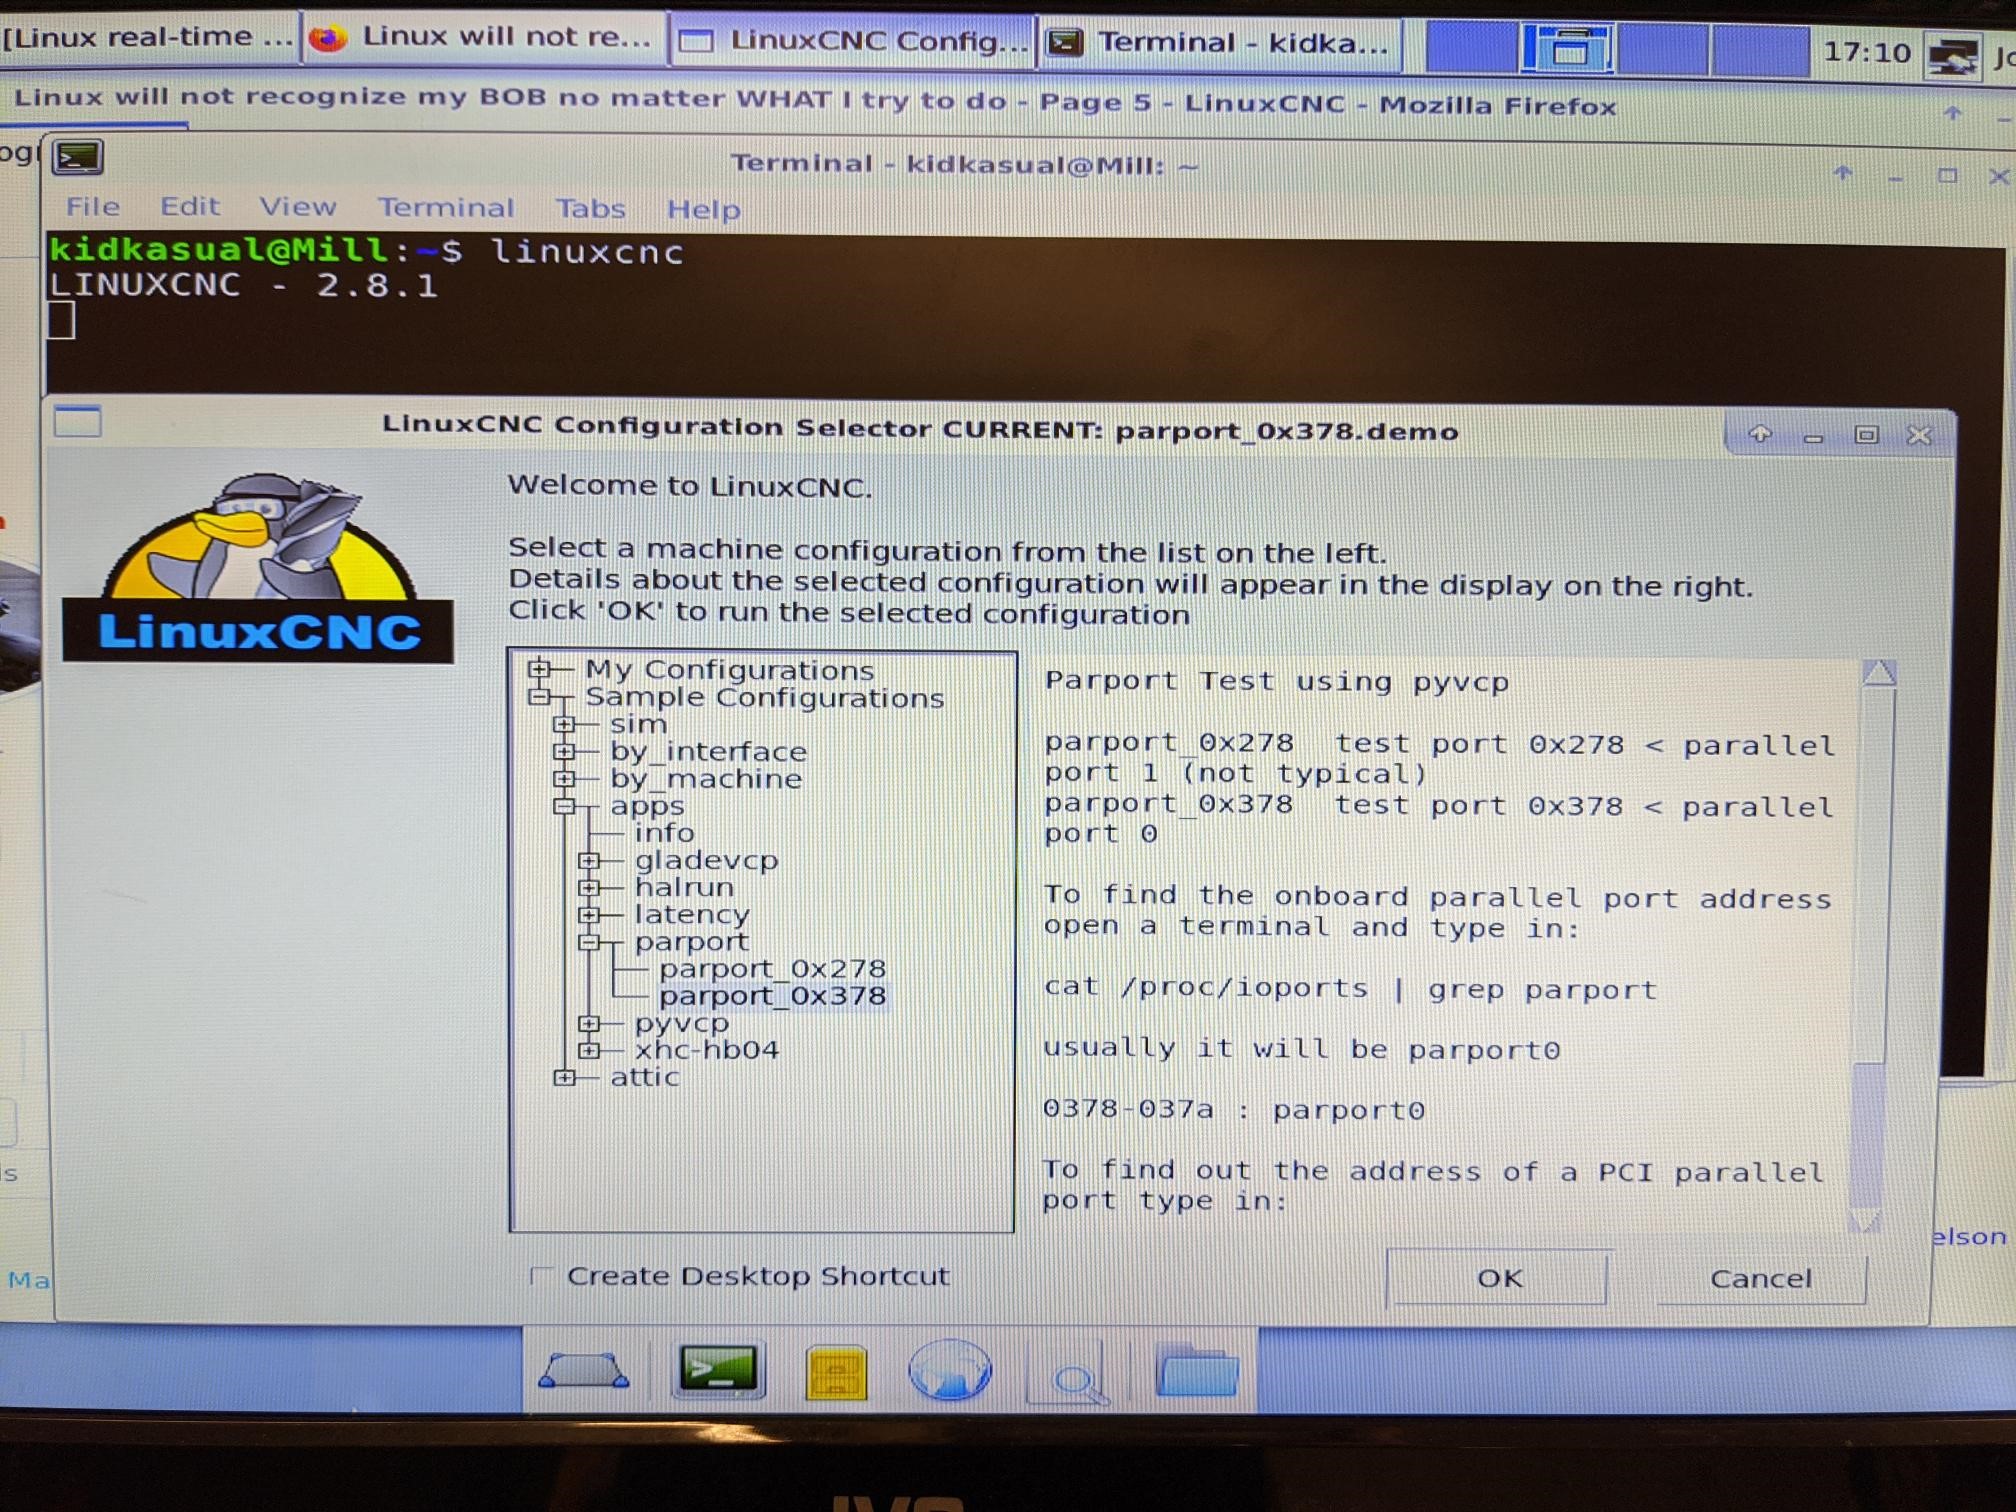This screenshot has width=2016, height=1512.
Task: Click OK to run selected configuration
Action: coord(1498,1277)
